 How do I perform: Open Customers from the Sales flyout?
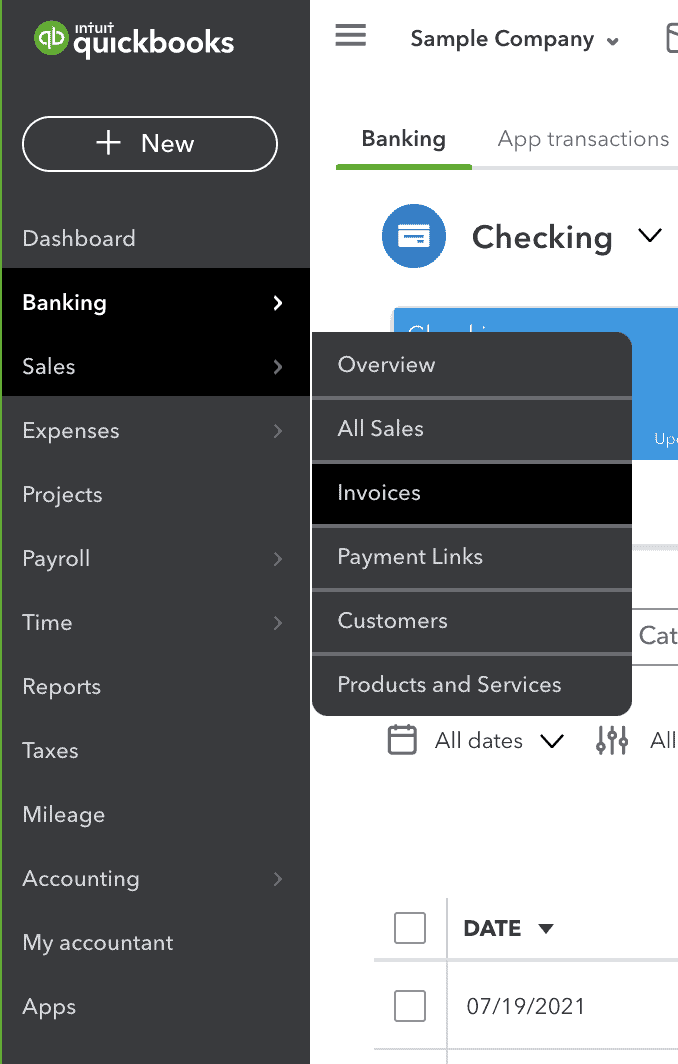pos(472,621)
